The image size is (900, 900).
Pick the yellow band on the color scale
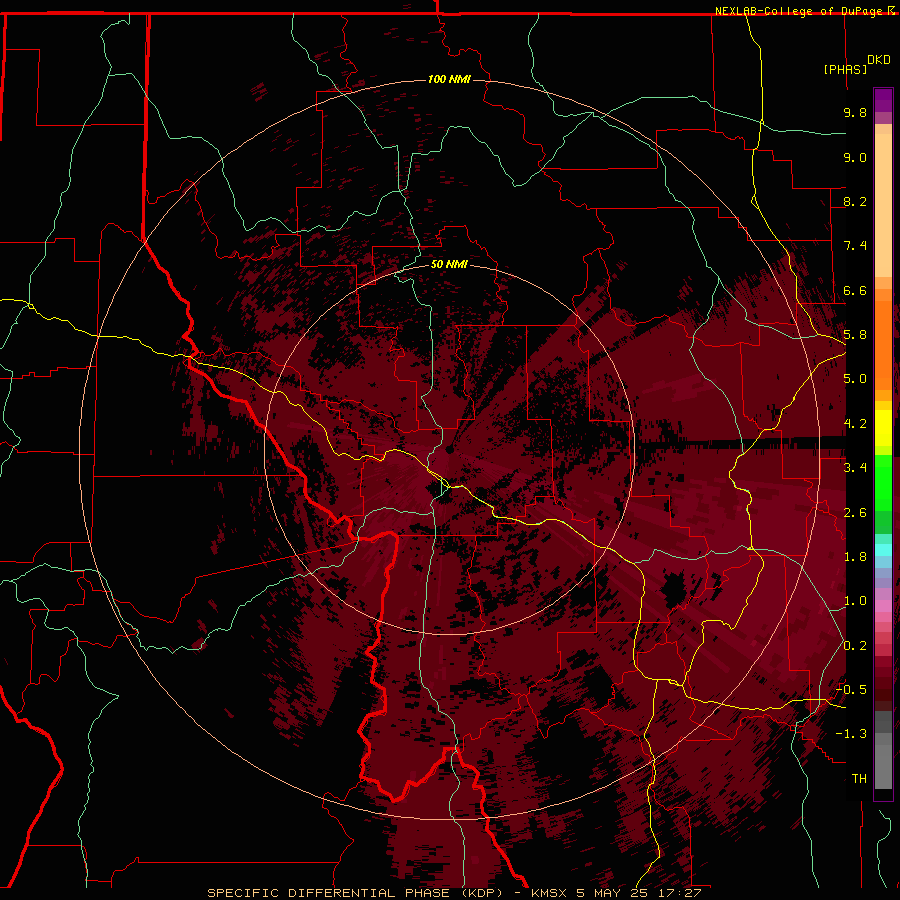[x=883, y=428]
